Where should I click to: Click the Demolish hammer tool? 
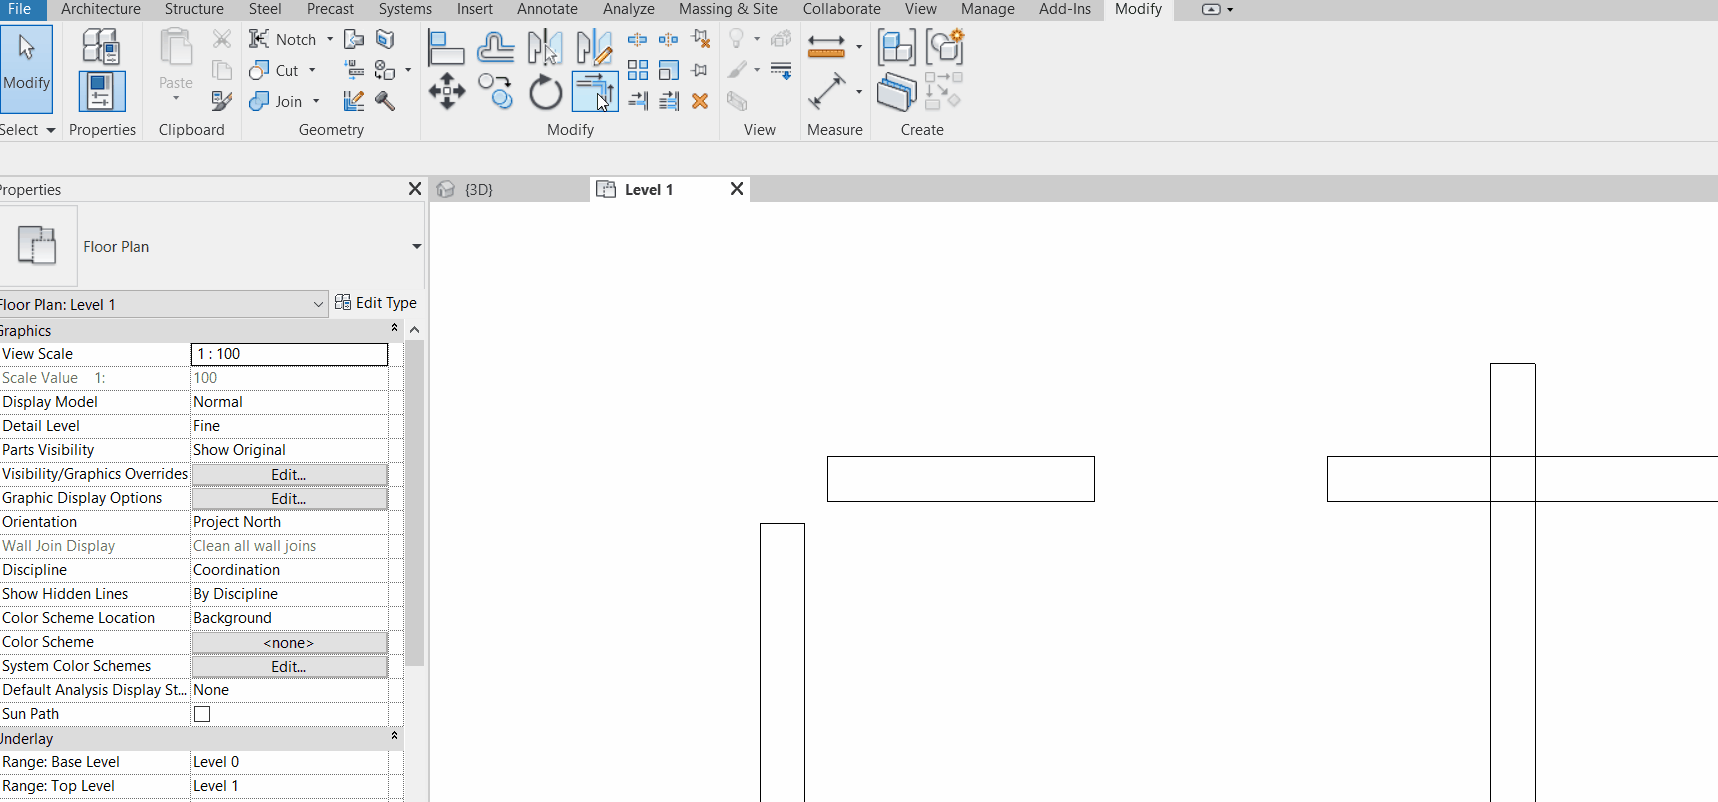385,101
